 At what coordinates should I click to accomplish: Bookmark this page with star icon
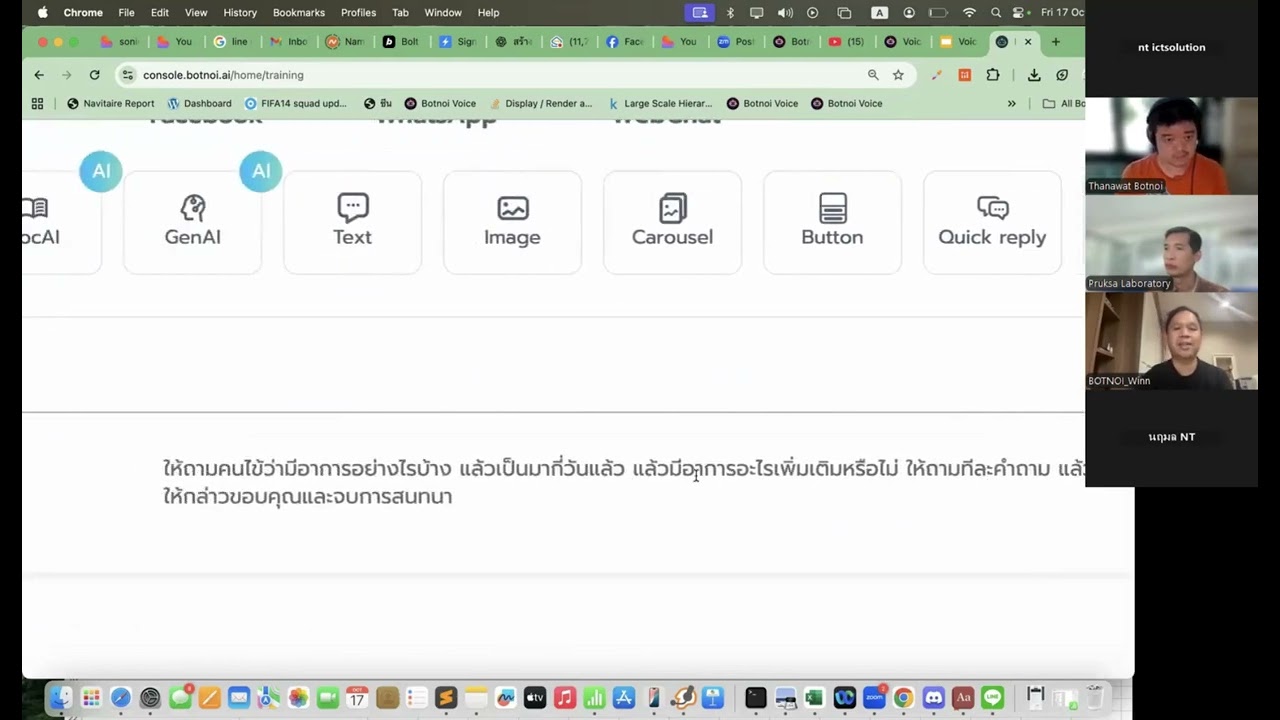(898, 75)
